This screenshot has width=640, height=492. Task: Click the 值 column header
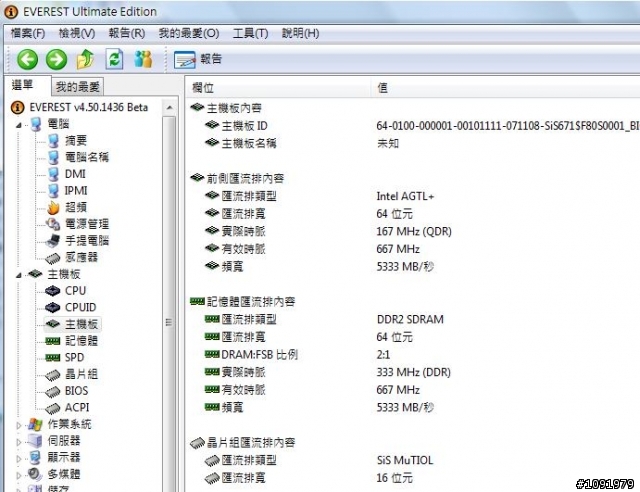tap(505, 87)
